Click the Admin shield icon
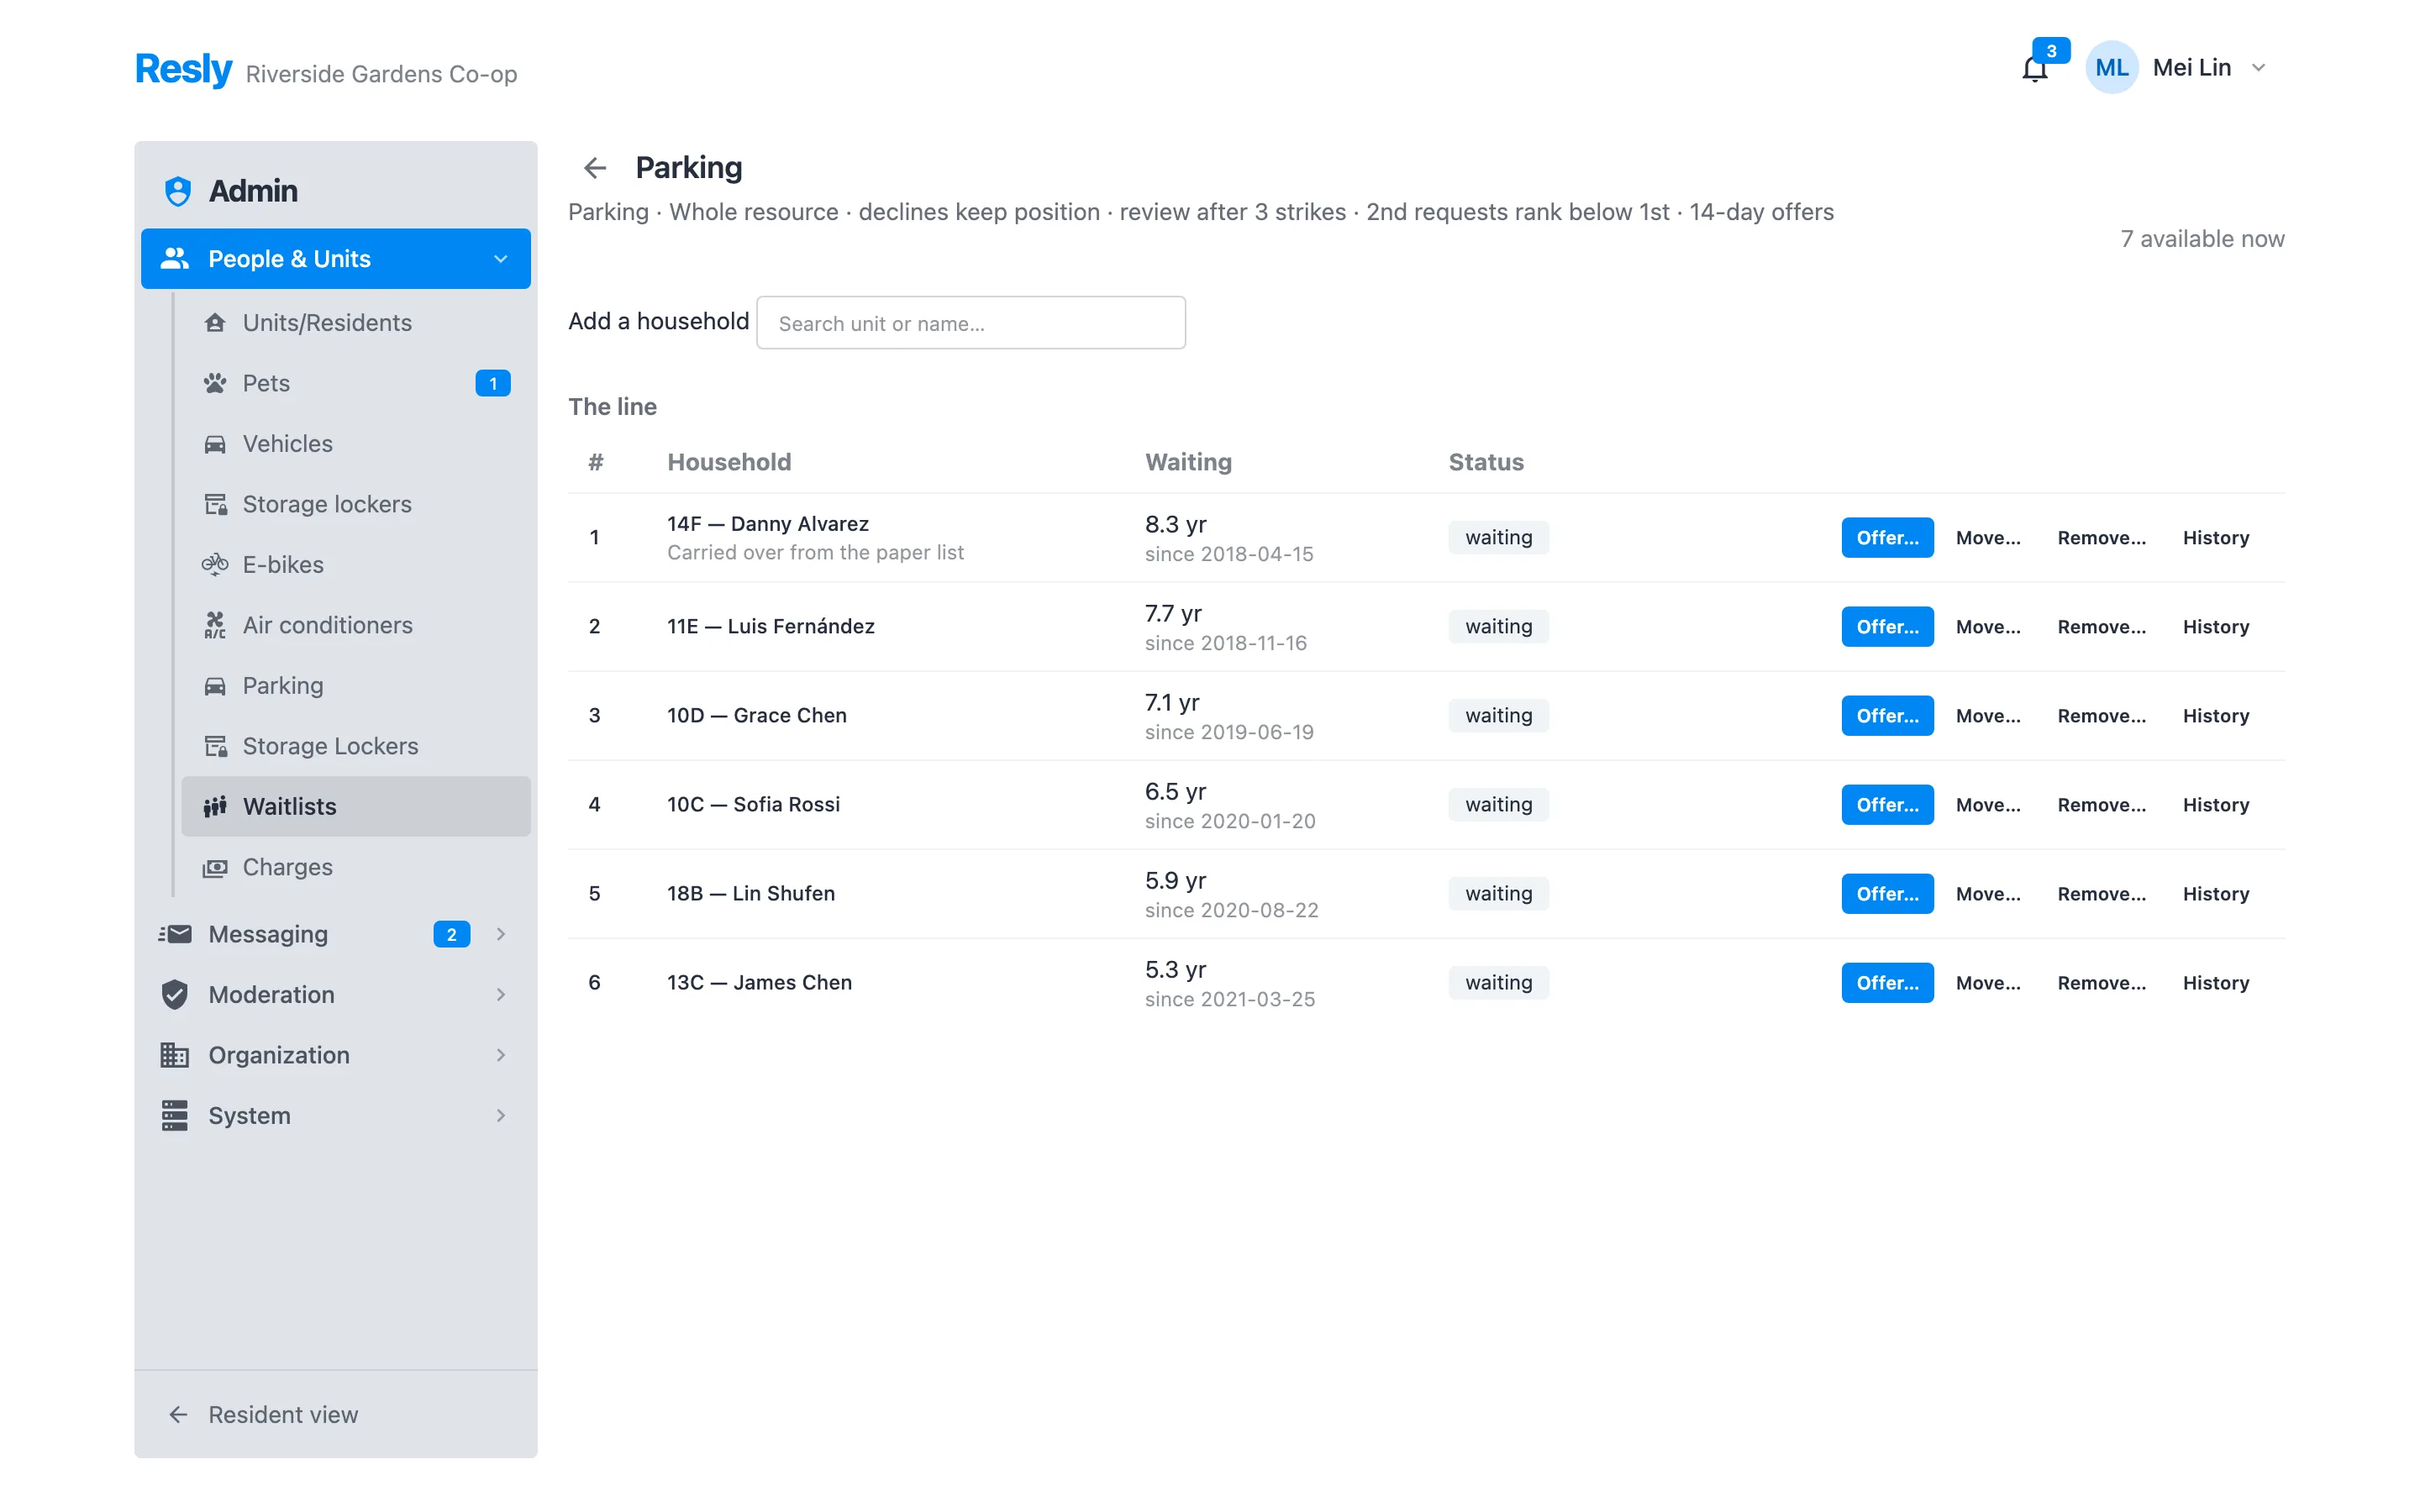Image resolution: width=2420 pixels, height=1512 pixels. pos(178,191)
